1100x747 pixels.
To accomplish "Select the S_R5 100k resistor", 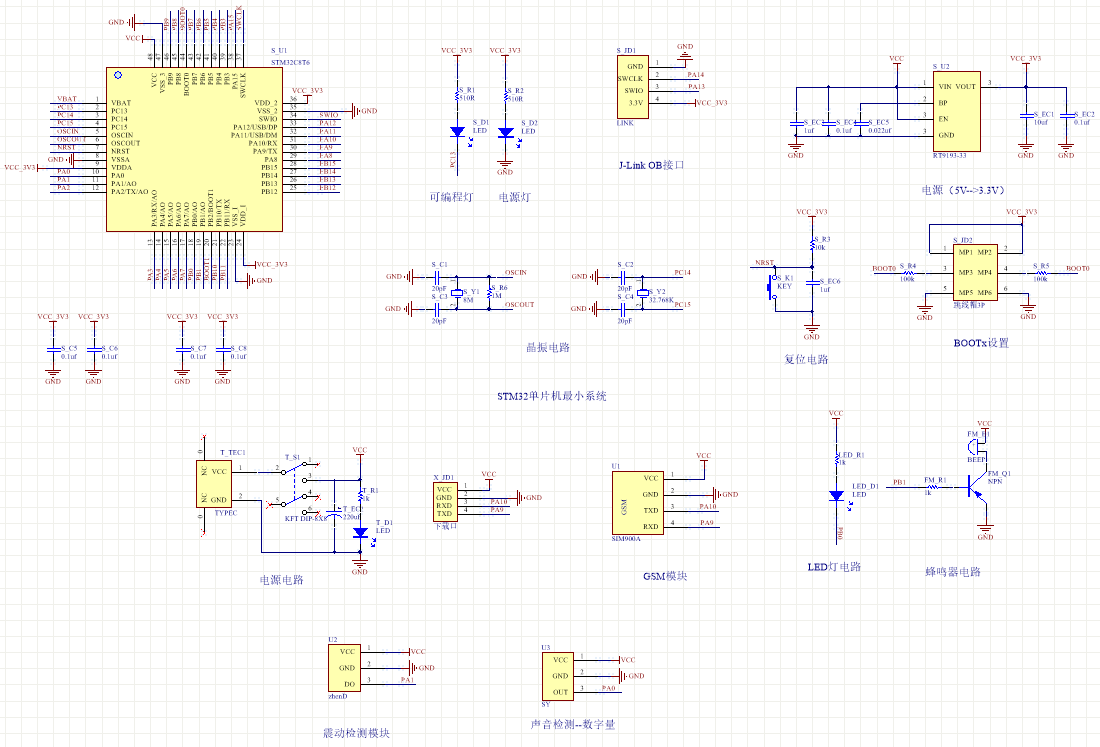I will coord(1041,273).
